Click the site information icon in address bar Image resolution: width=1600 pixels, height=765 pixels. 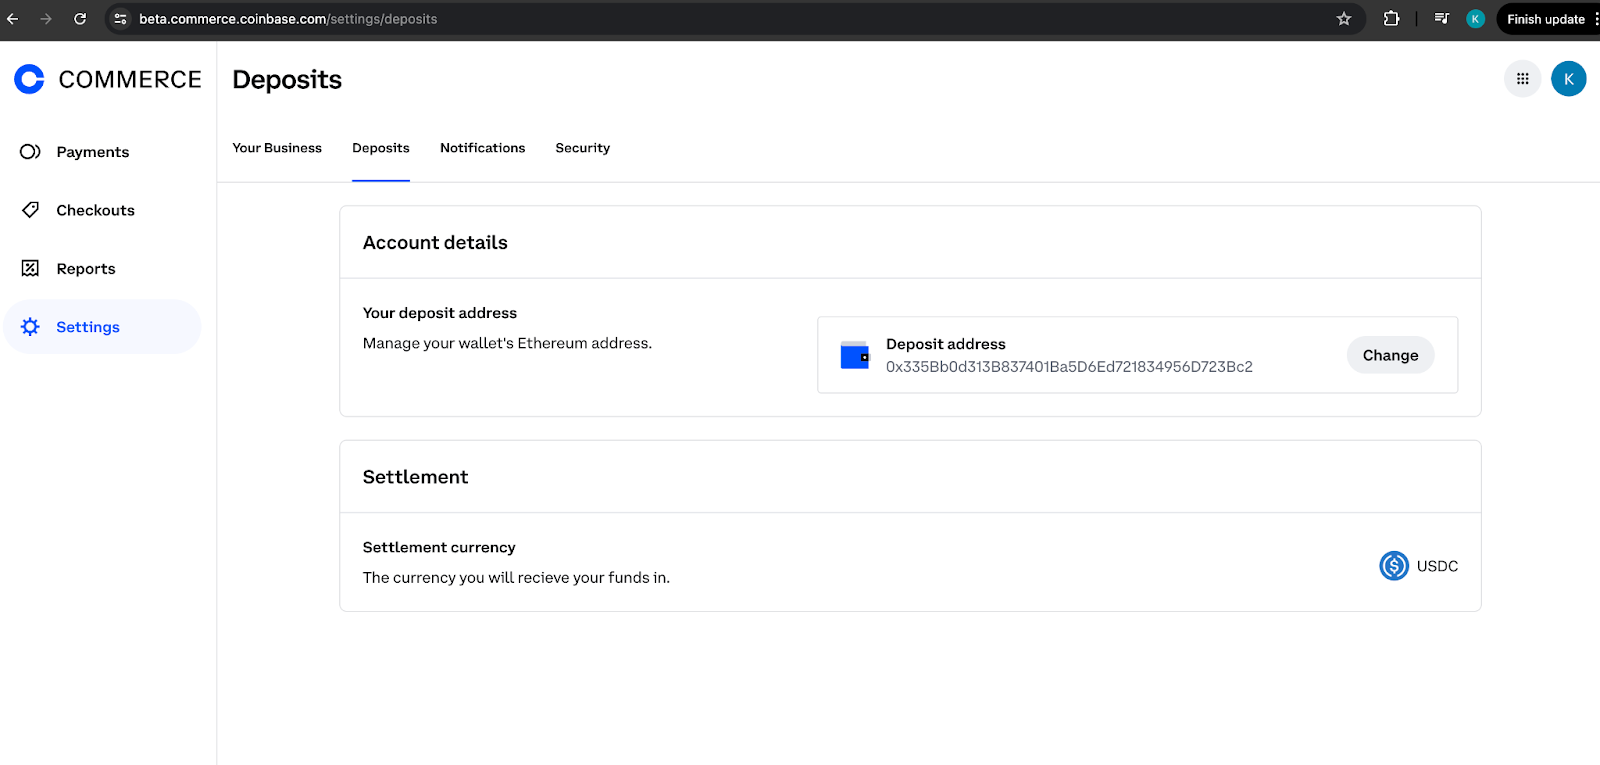coord(120,19)
